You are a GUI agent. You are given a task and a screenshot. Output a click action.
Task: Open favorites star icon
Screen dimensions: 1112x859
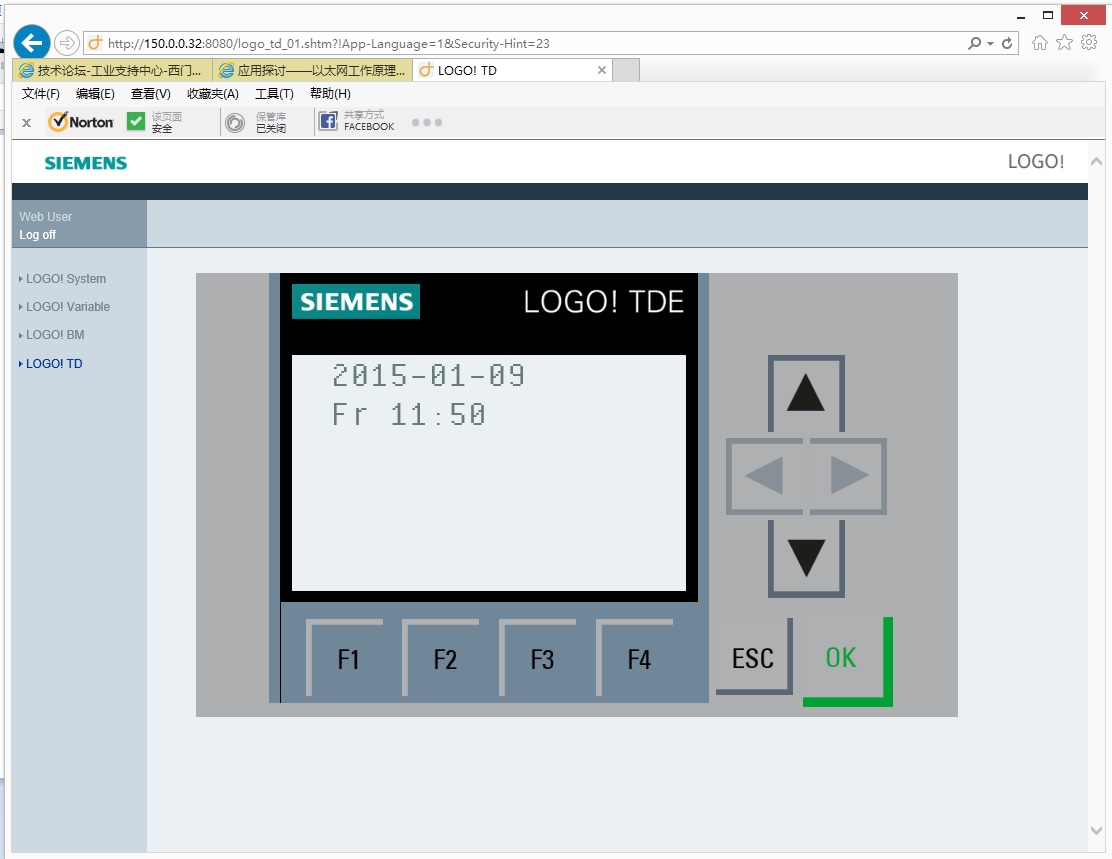[1064, 43]
